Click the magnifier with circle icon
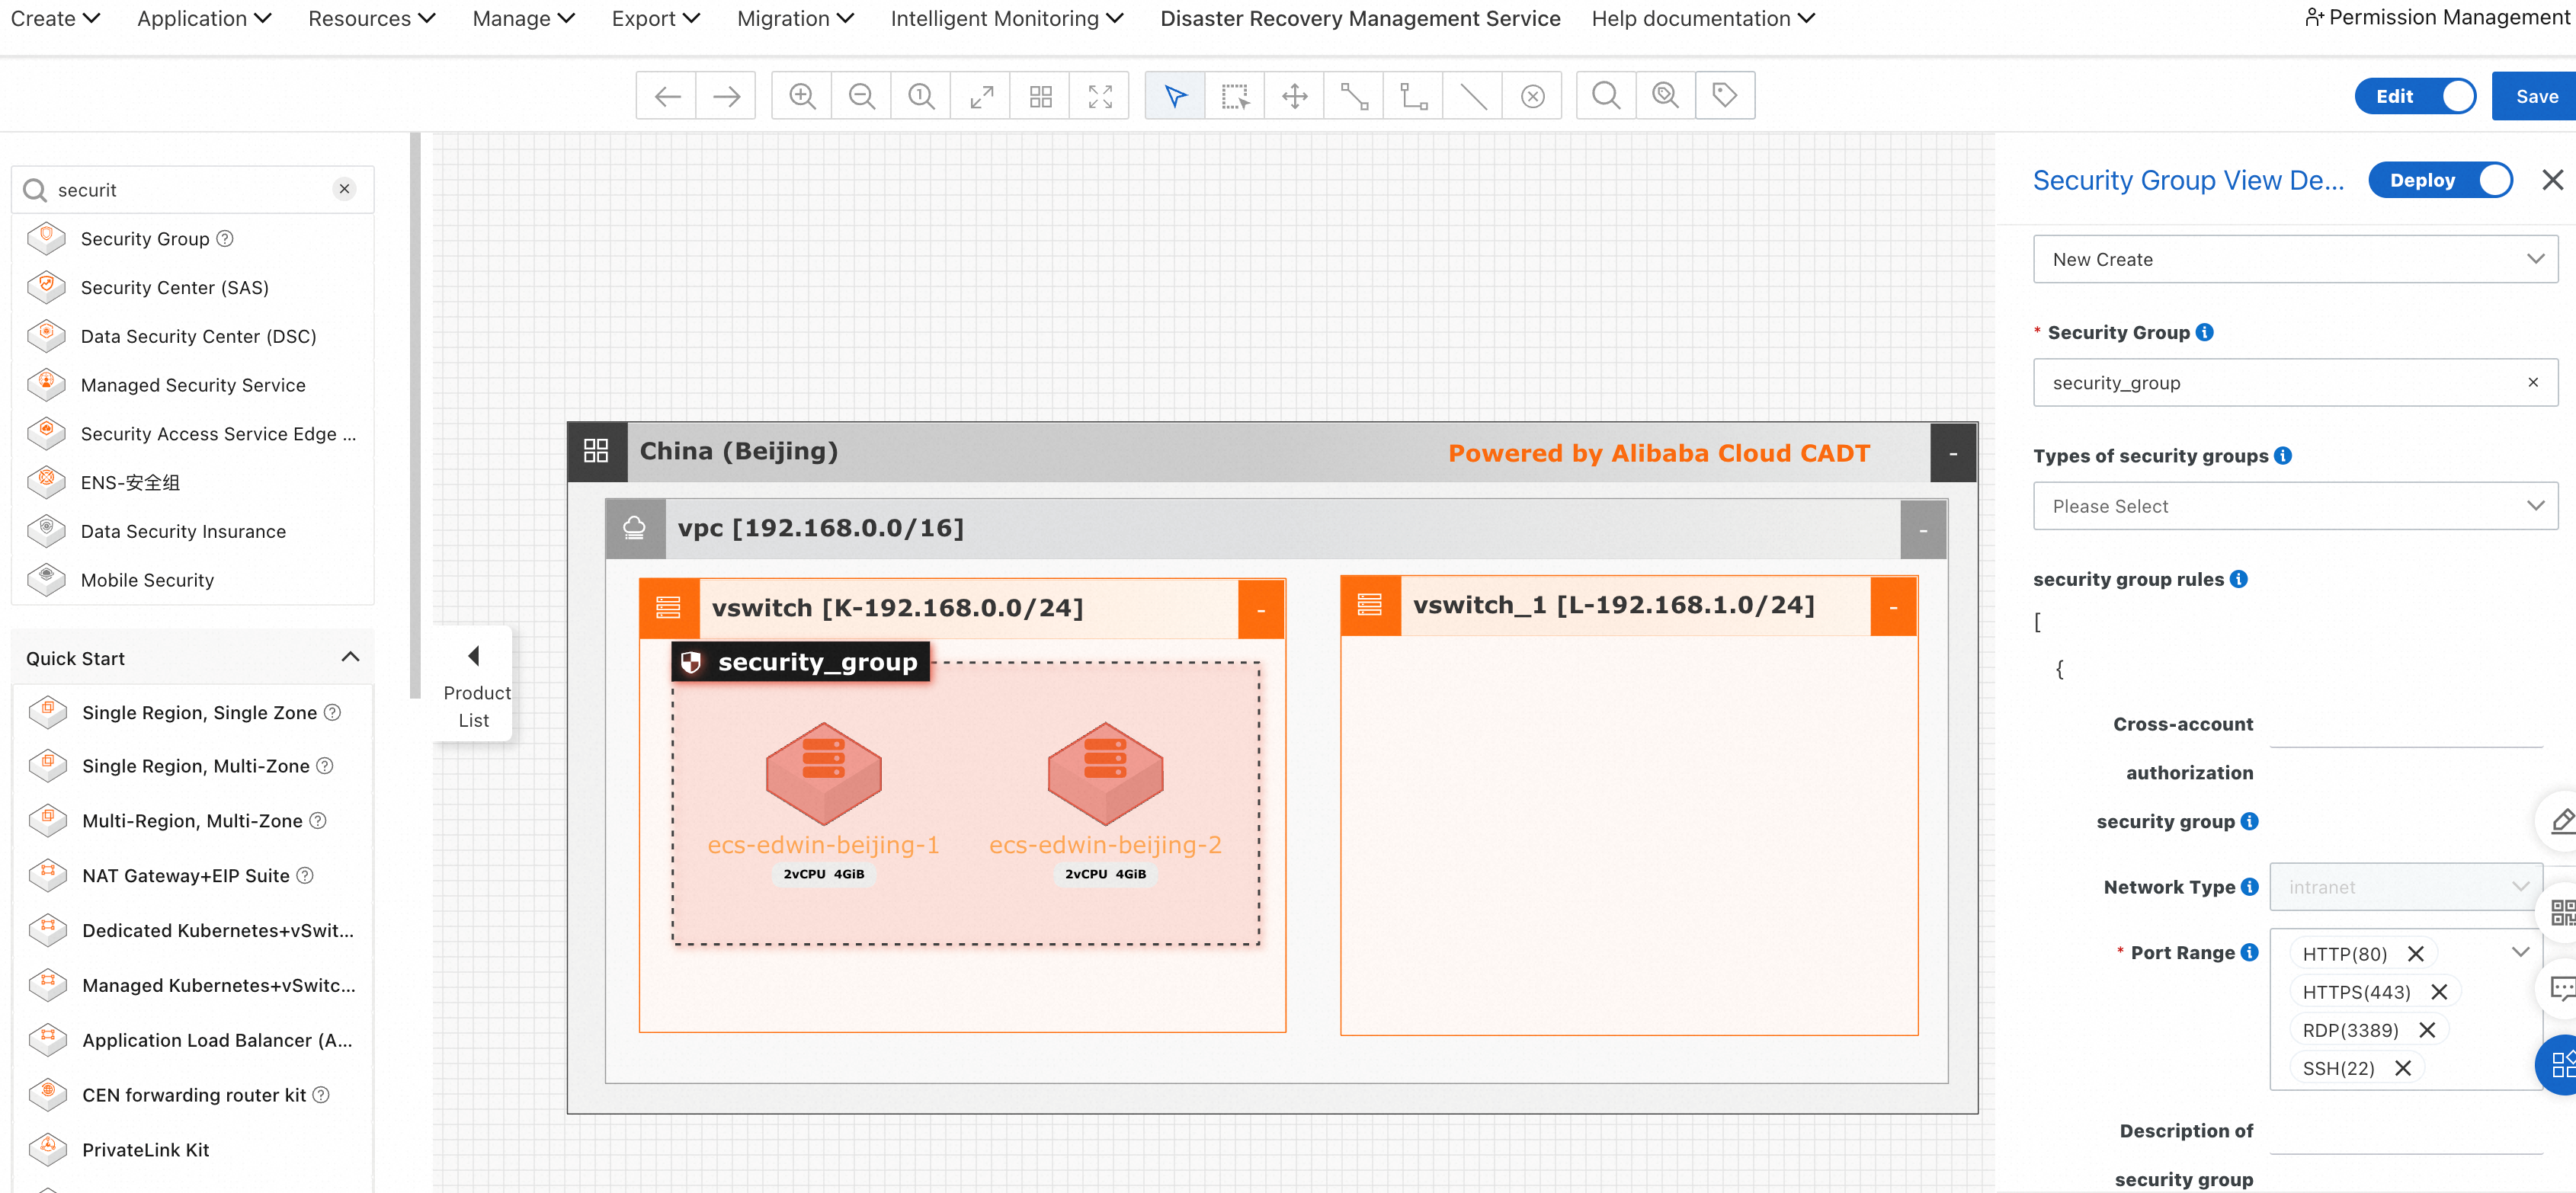 (1666, 96)
